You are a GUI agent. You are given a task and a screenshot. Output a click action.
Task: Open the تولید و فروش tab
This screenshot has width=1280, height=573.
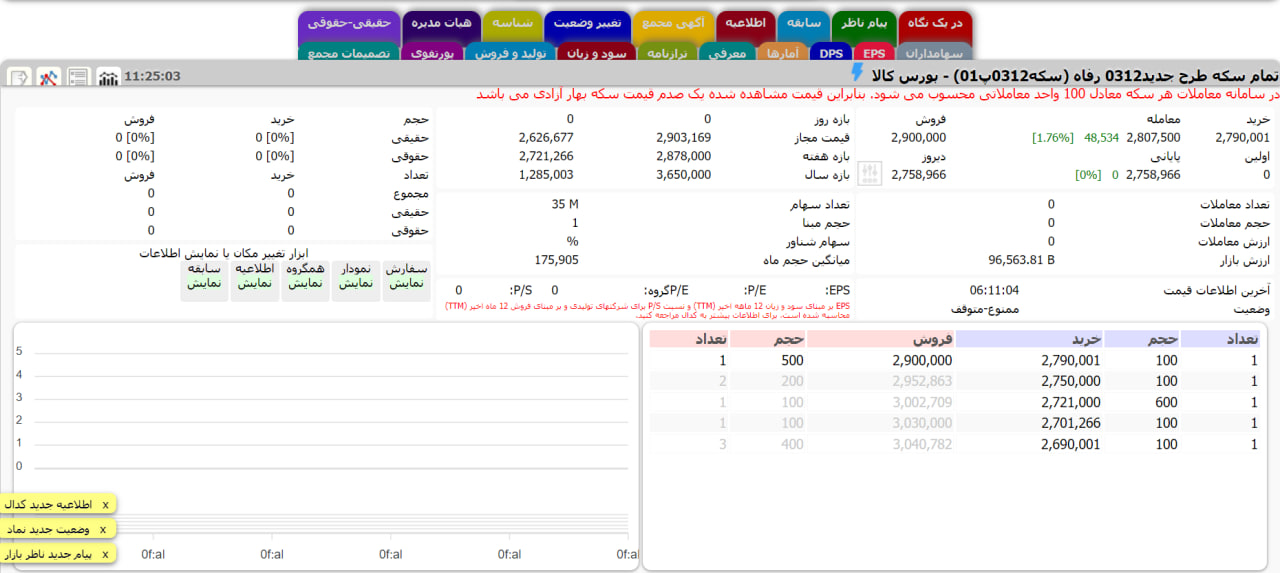click(x=510, y=53)
